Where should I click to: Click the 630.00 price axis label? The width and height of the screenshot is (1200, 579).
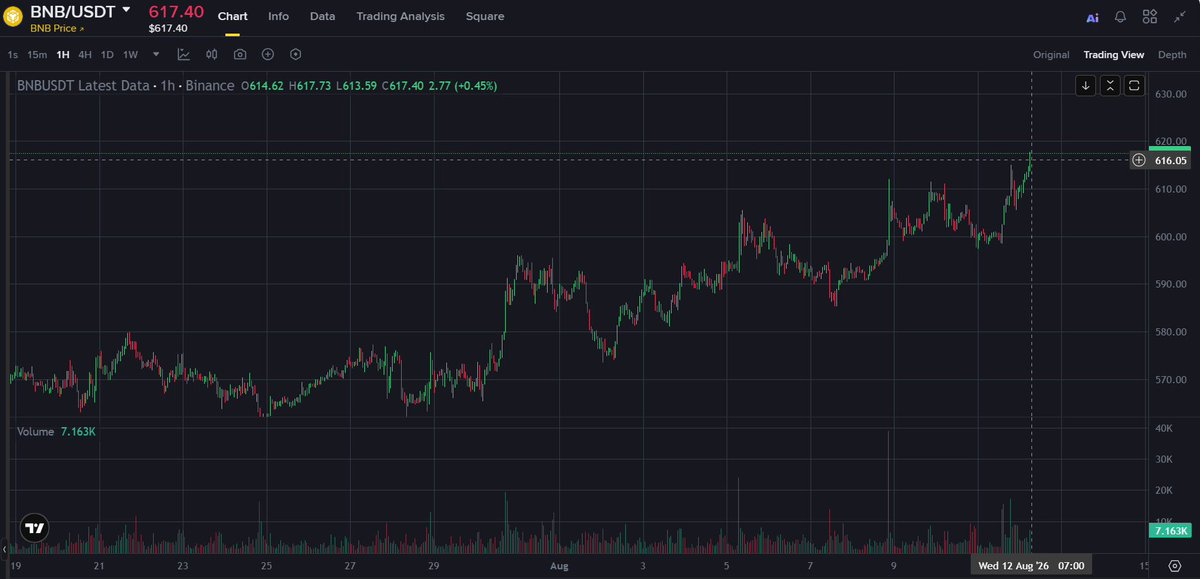point(1170,94)
